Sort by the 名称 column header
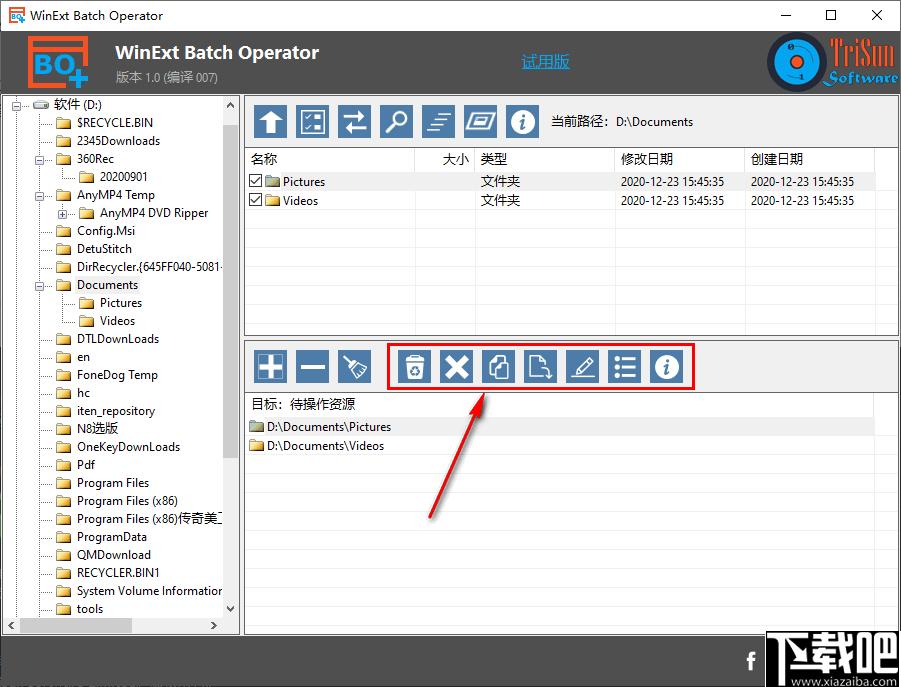 pos(330,159)
